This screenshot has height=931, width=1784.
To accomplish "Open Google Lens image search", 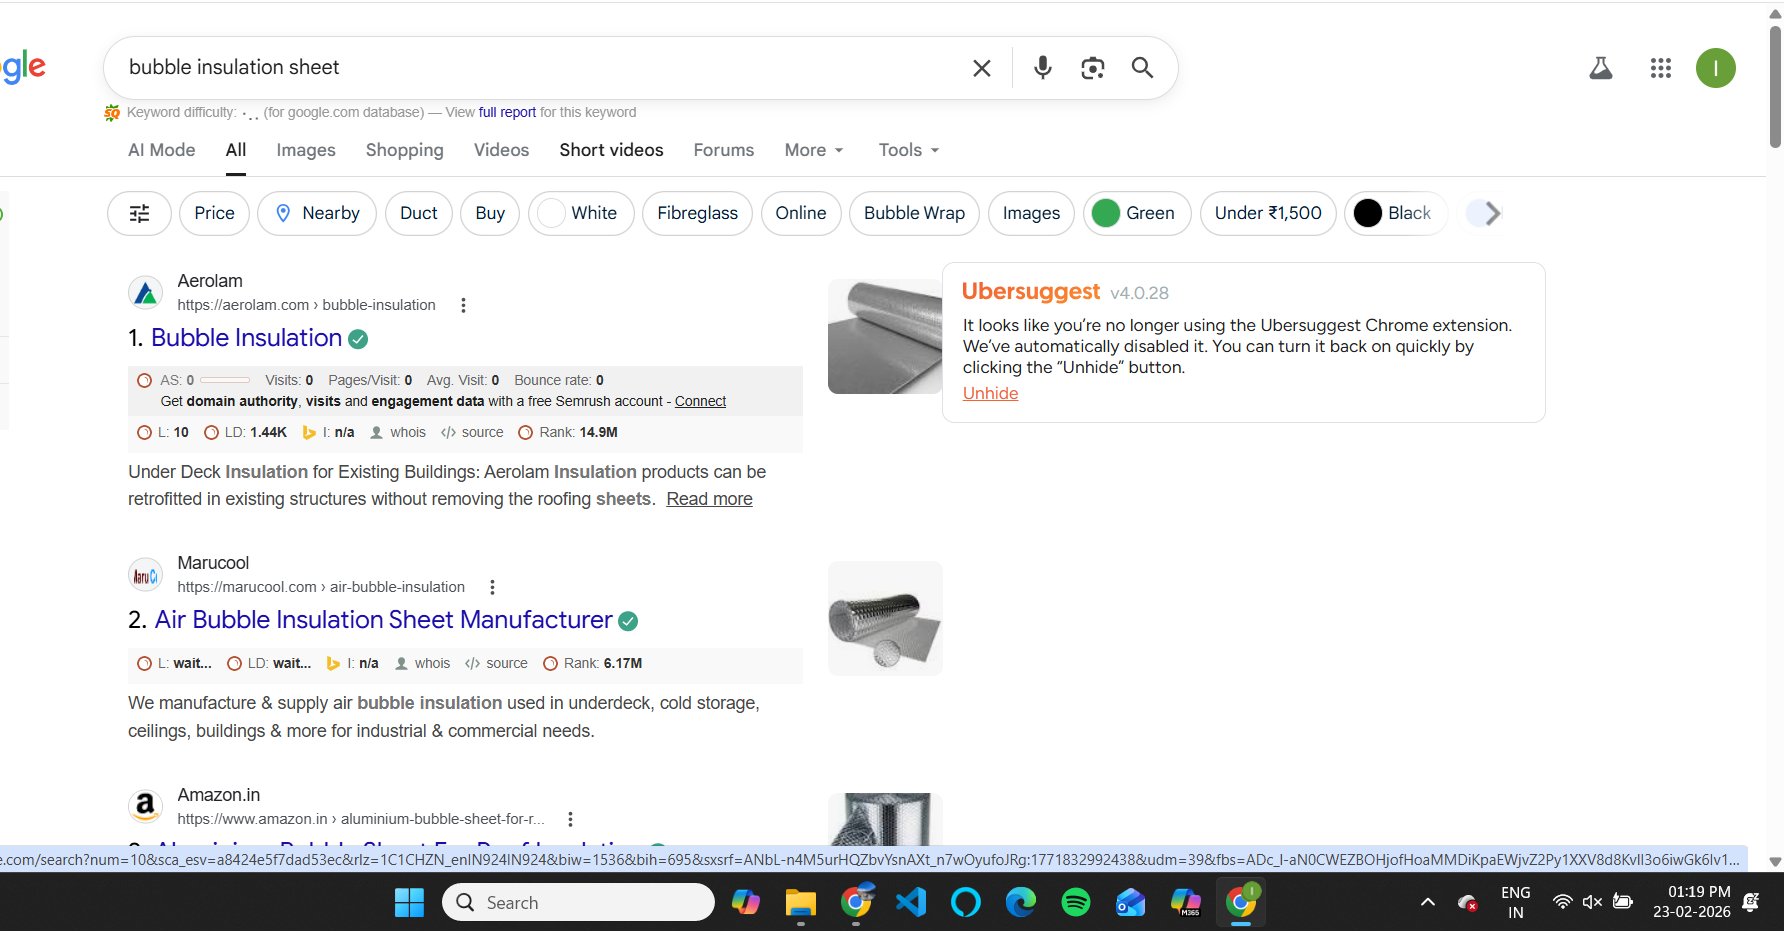I will 1092,67.
